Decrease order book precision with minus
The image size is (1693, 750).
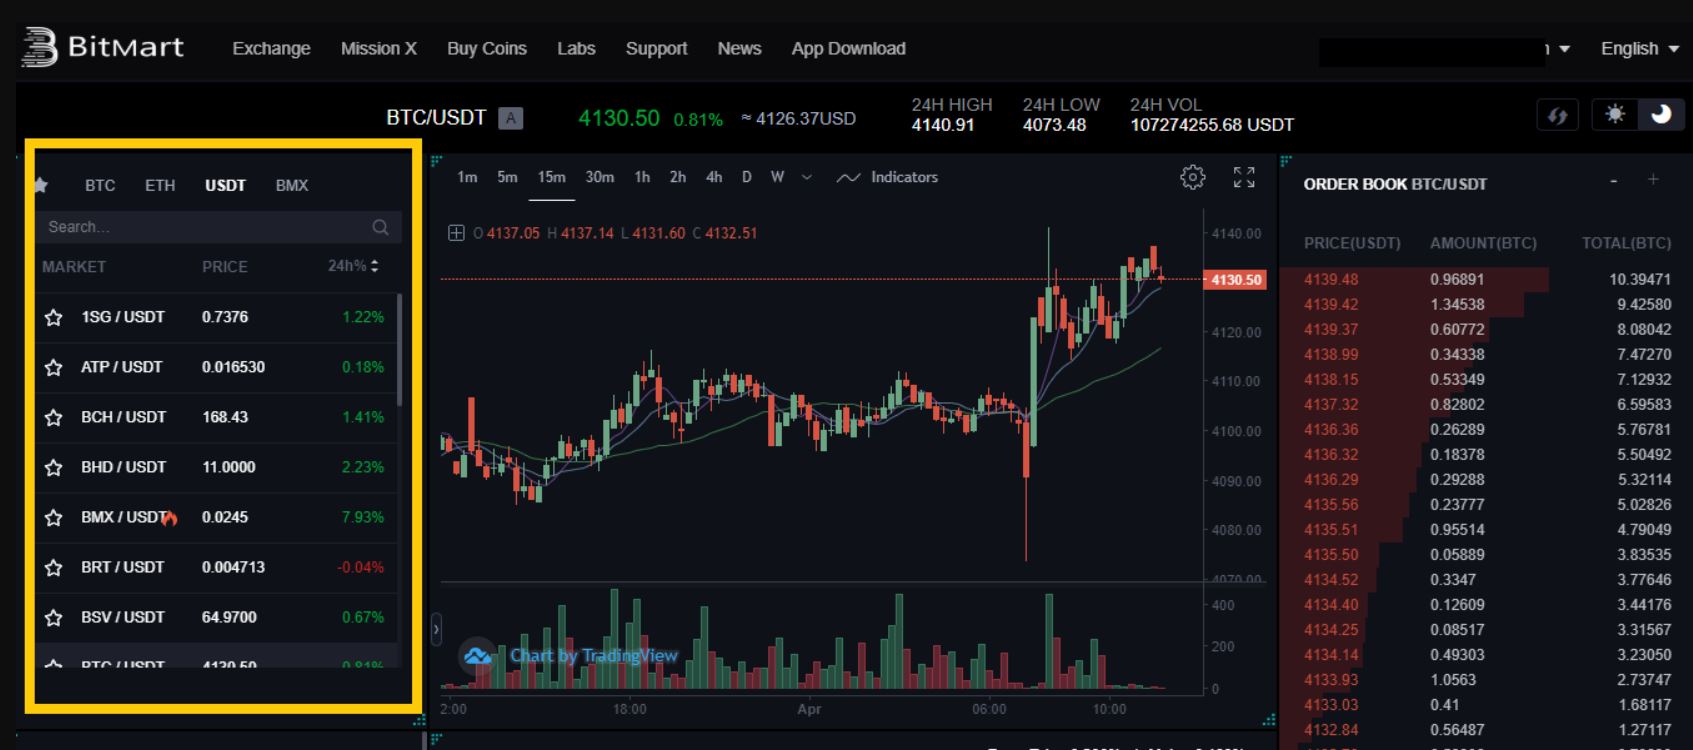[x=1613, y=180]
